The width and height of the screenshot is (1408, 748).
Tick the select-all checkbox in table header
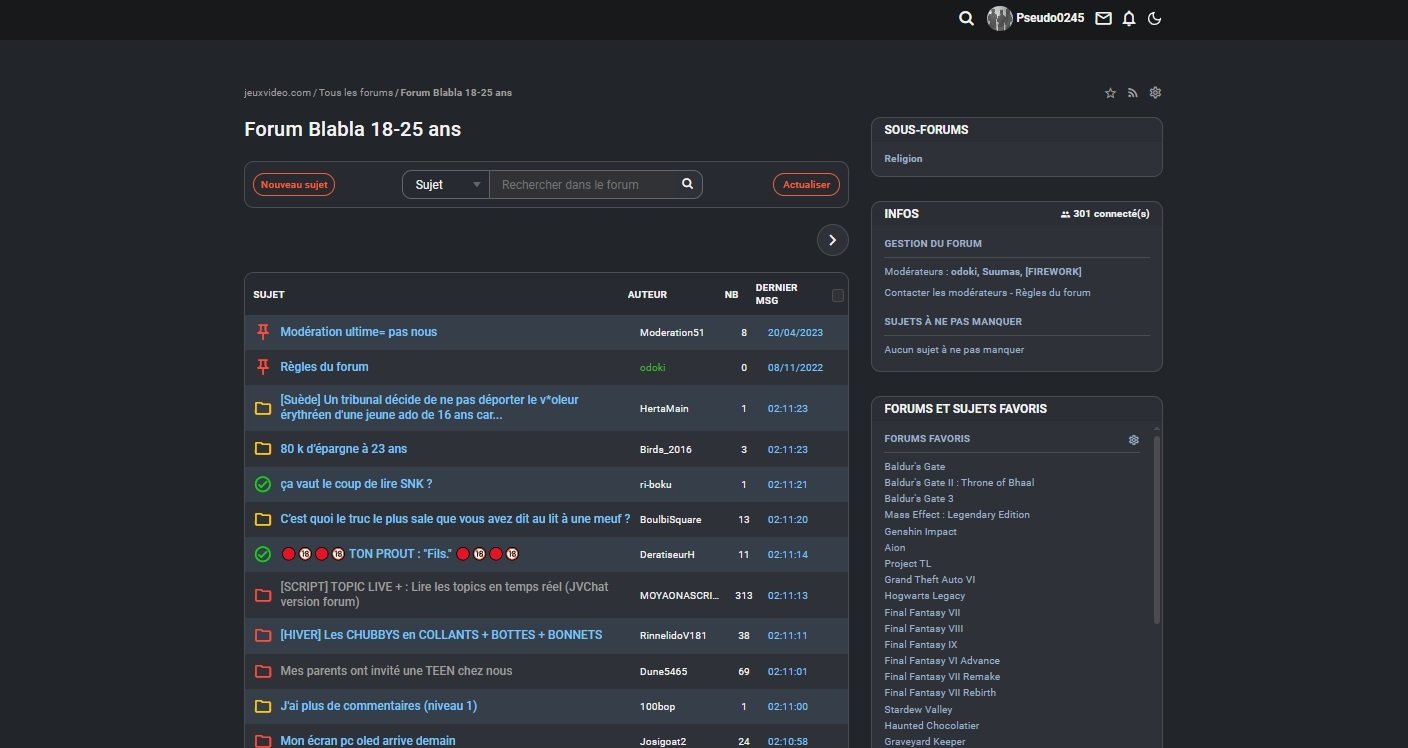[x=838, y=295]
